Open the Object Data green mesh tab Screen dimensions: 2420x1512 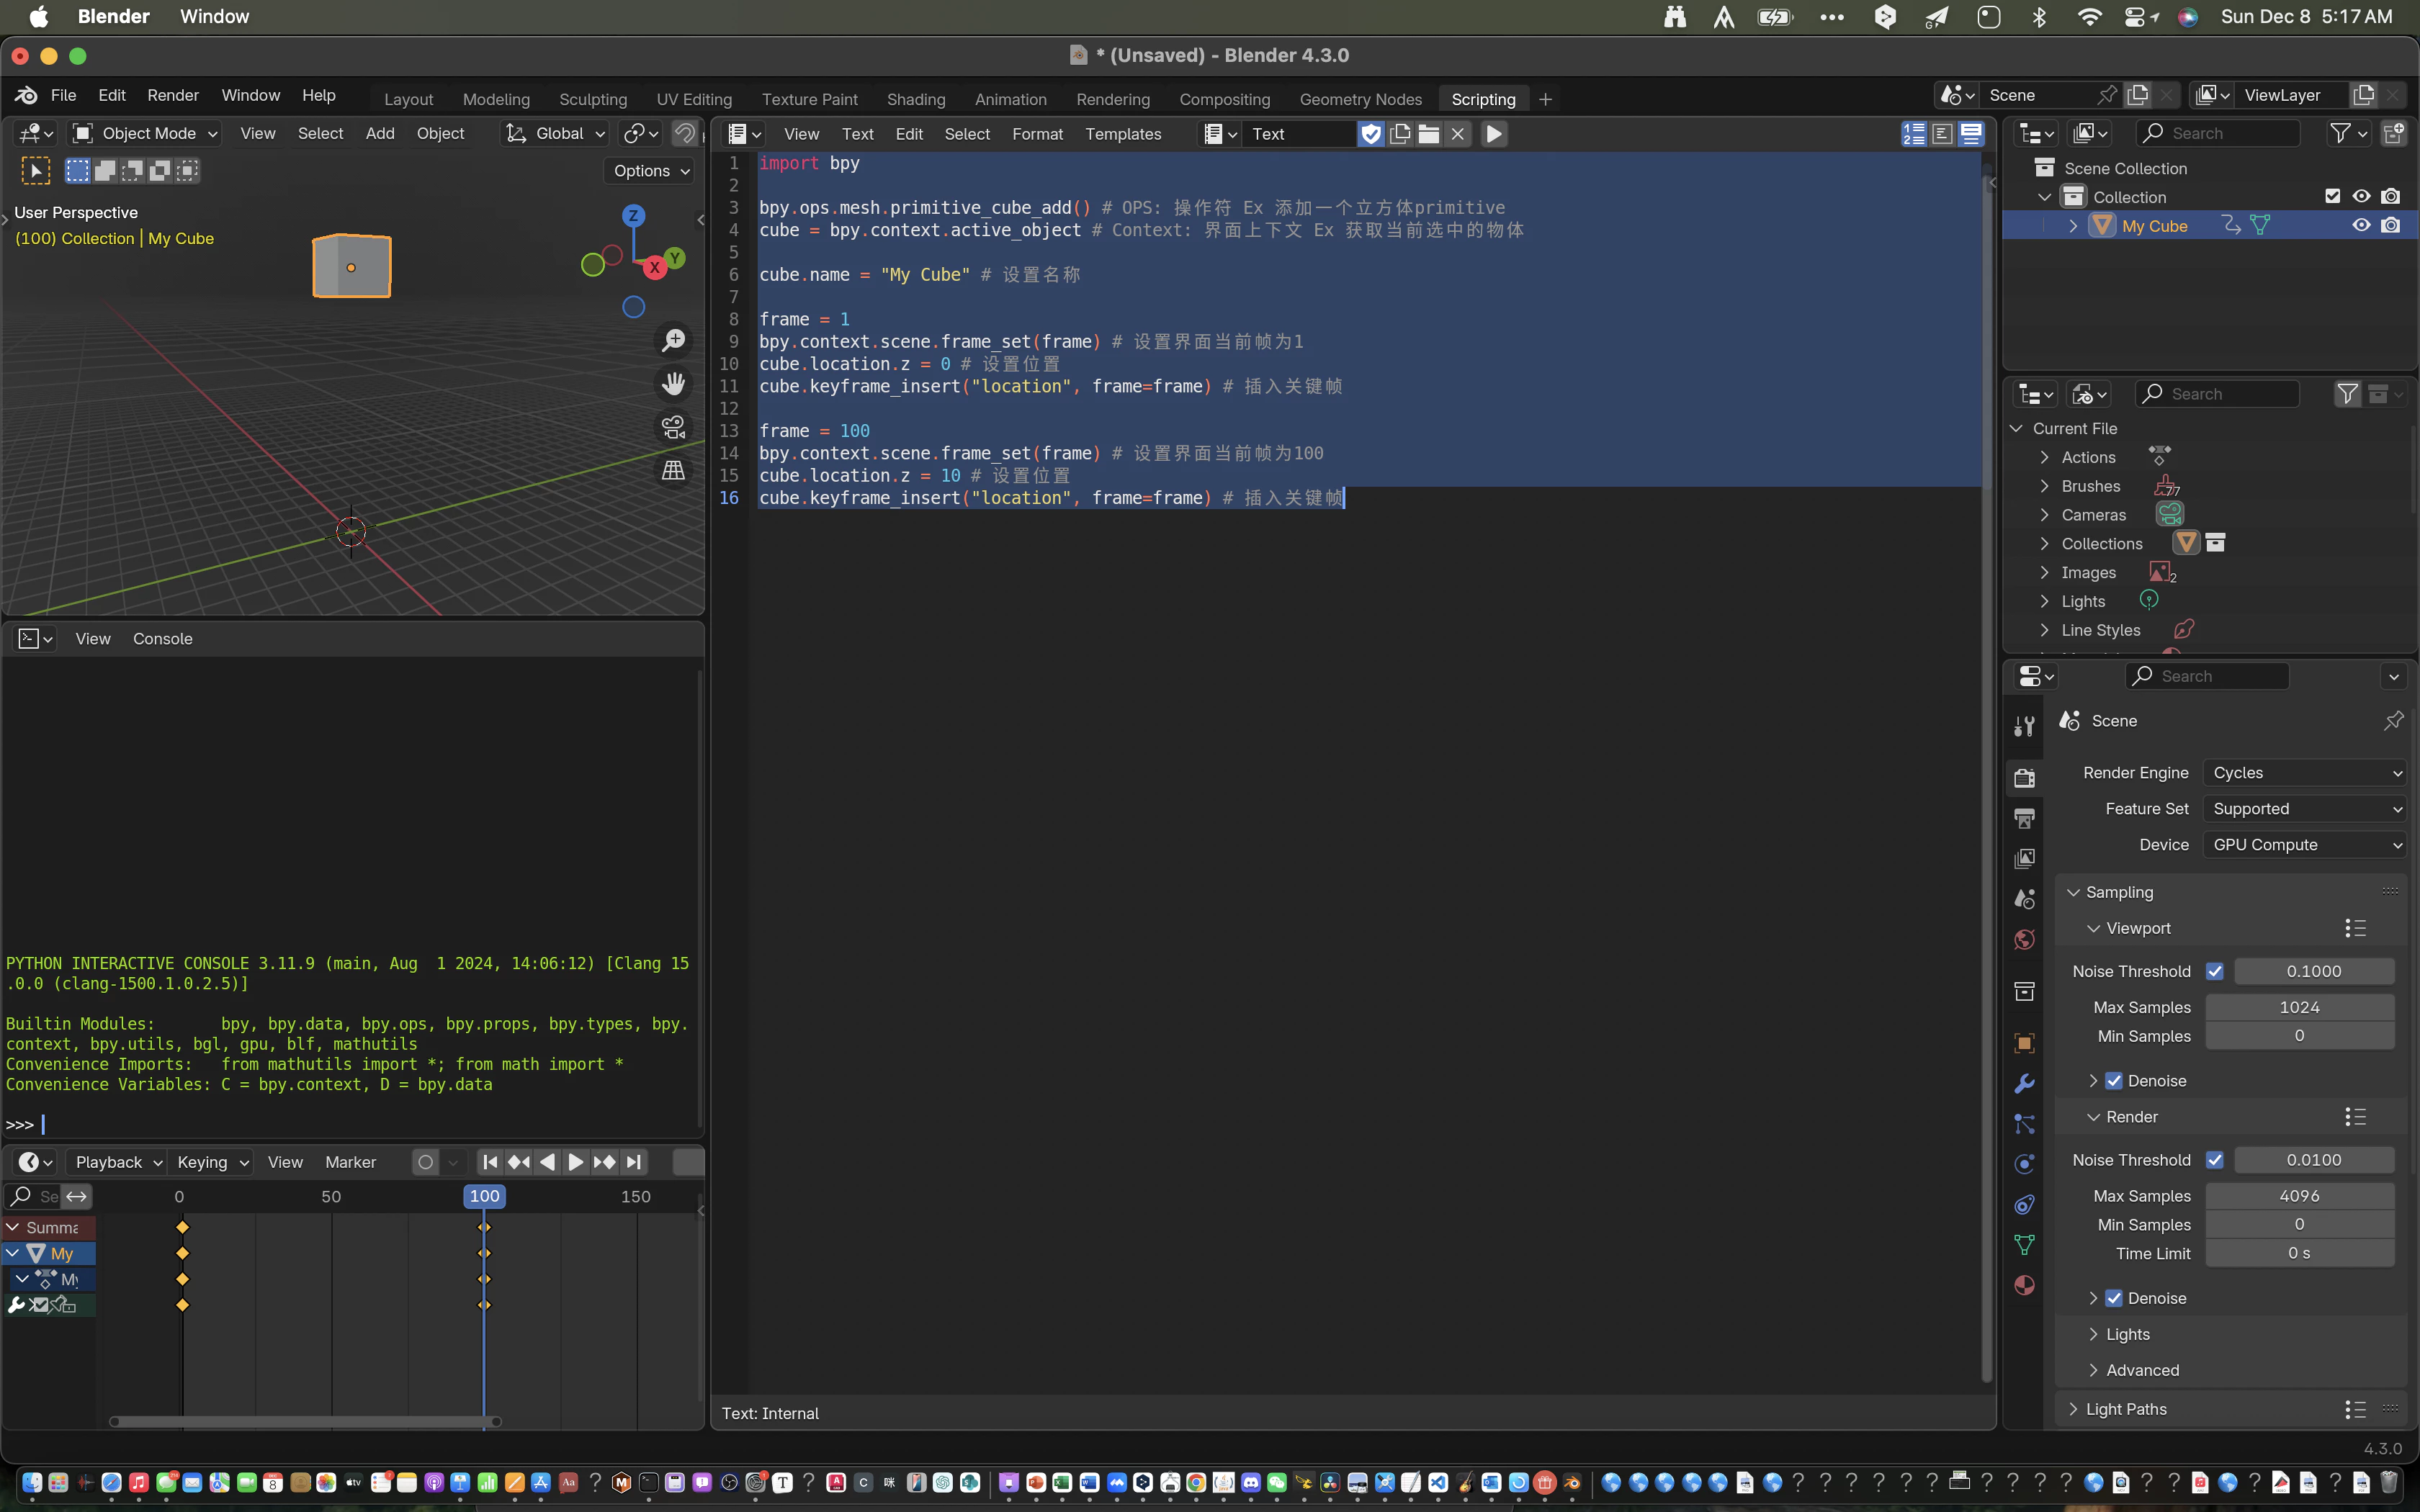2025,1245
